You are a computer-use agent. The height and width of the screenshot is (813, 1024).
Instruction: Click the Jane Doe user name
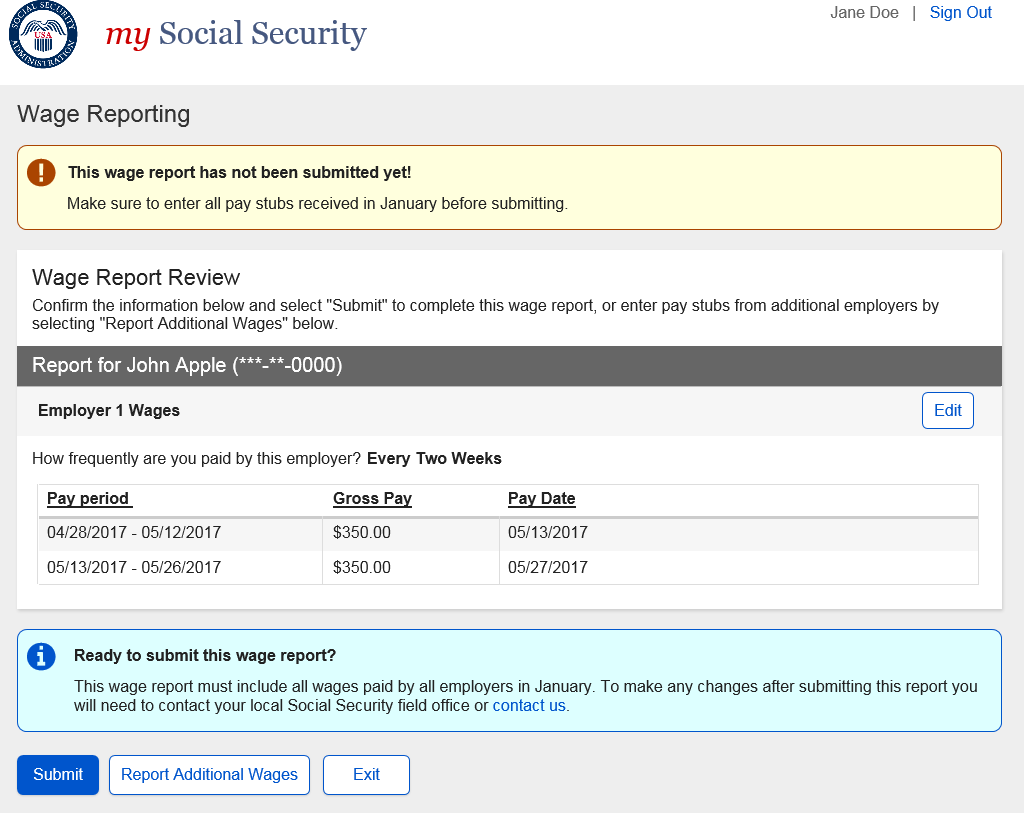click(x=864, y=13)
